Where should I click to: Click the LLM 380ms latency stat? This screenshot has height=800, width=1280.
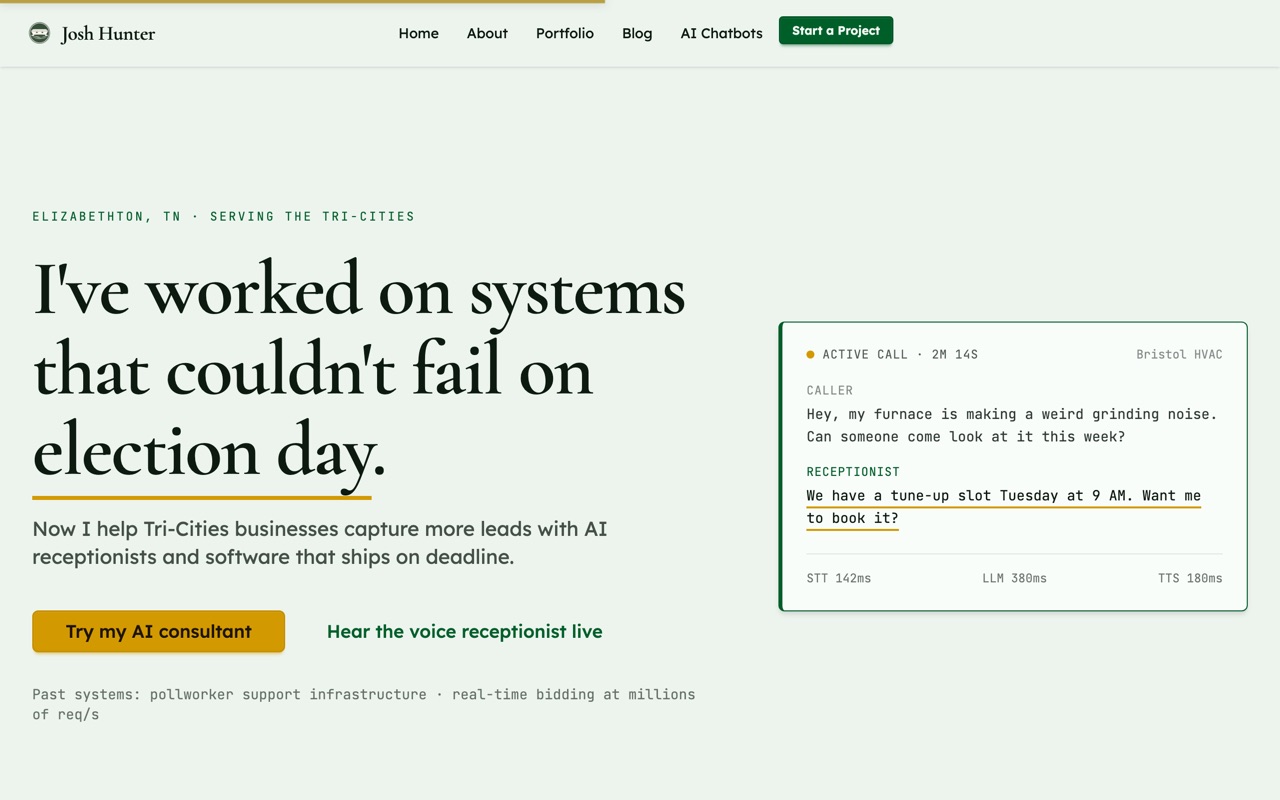click(1014, 578)
